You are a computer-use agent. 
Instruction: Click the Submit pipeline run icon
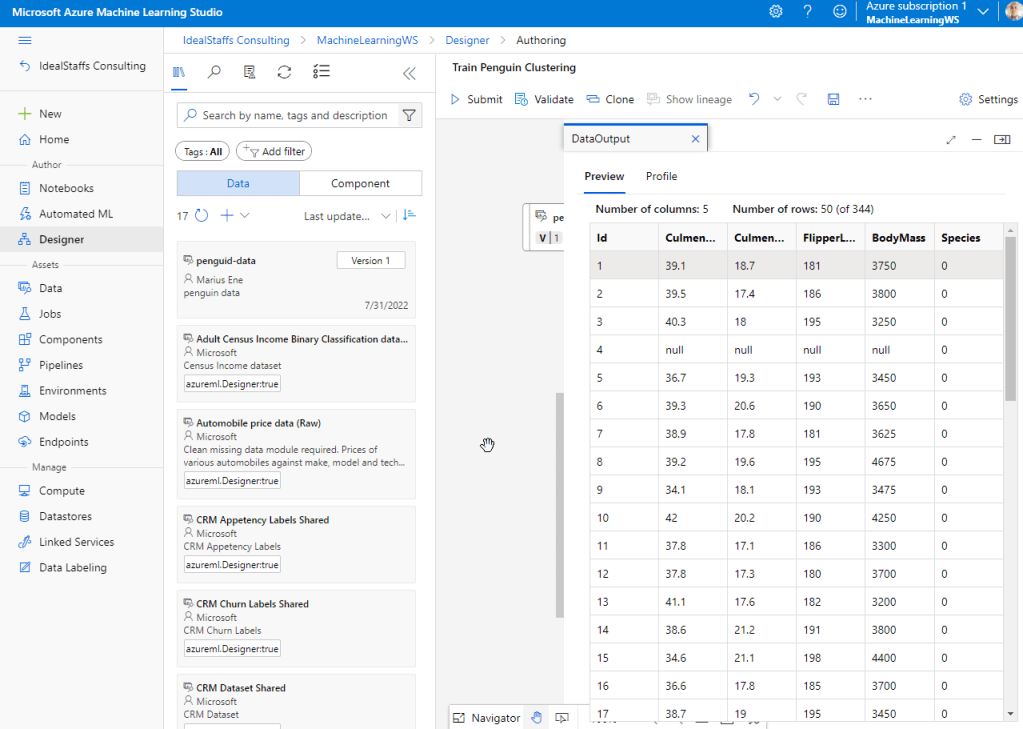coord(456,99)
